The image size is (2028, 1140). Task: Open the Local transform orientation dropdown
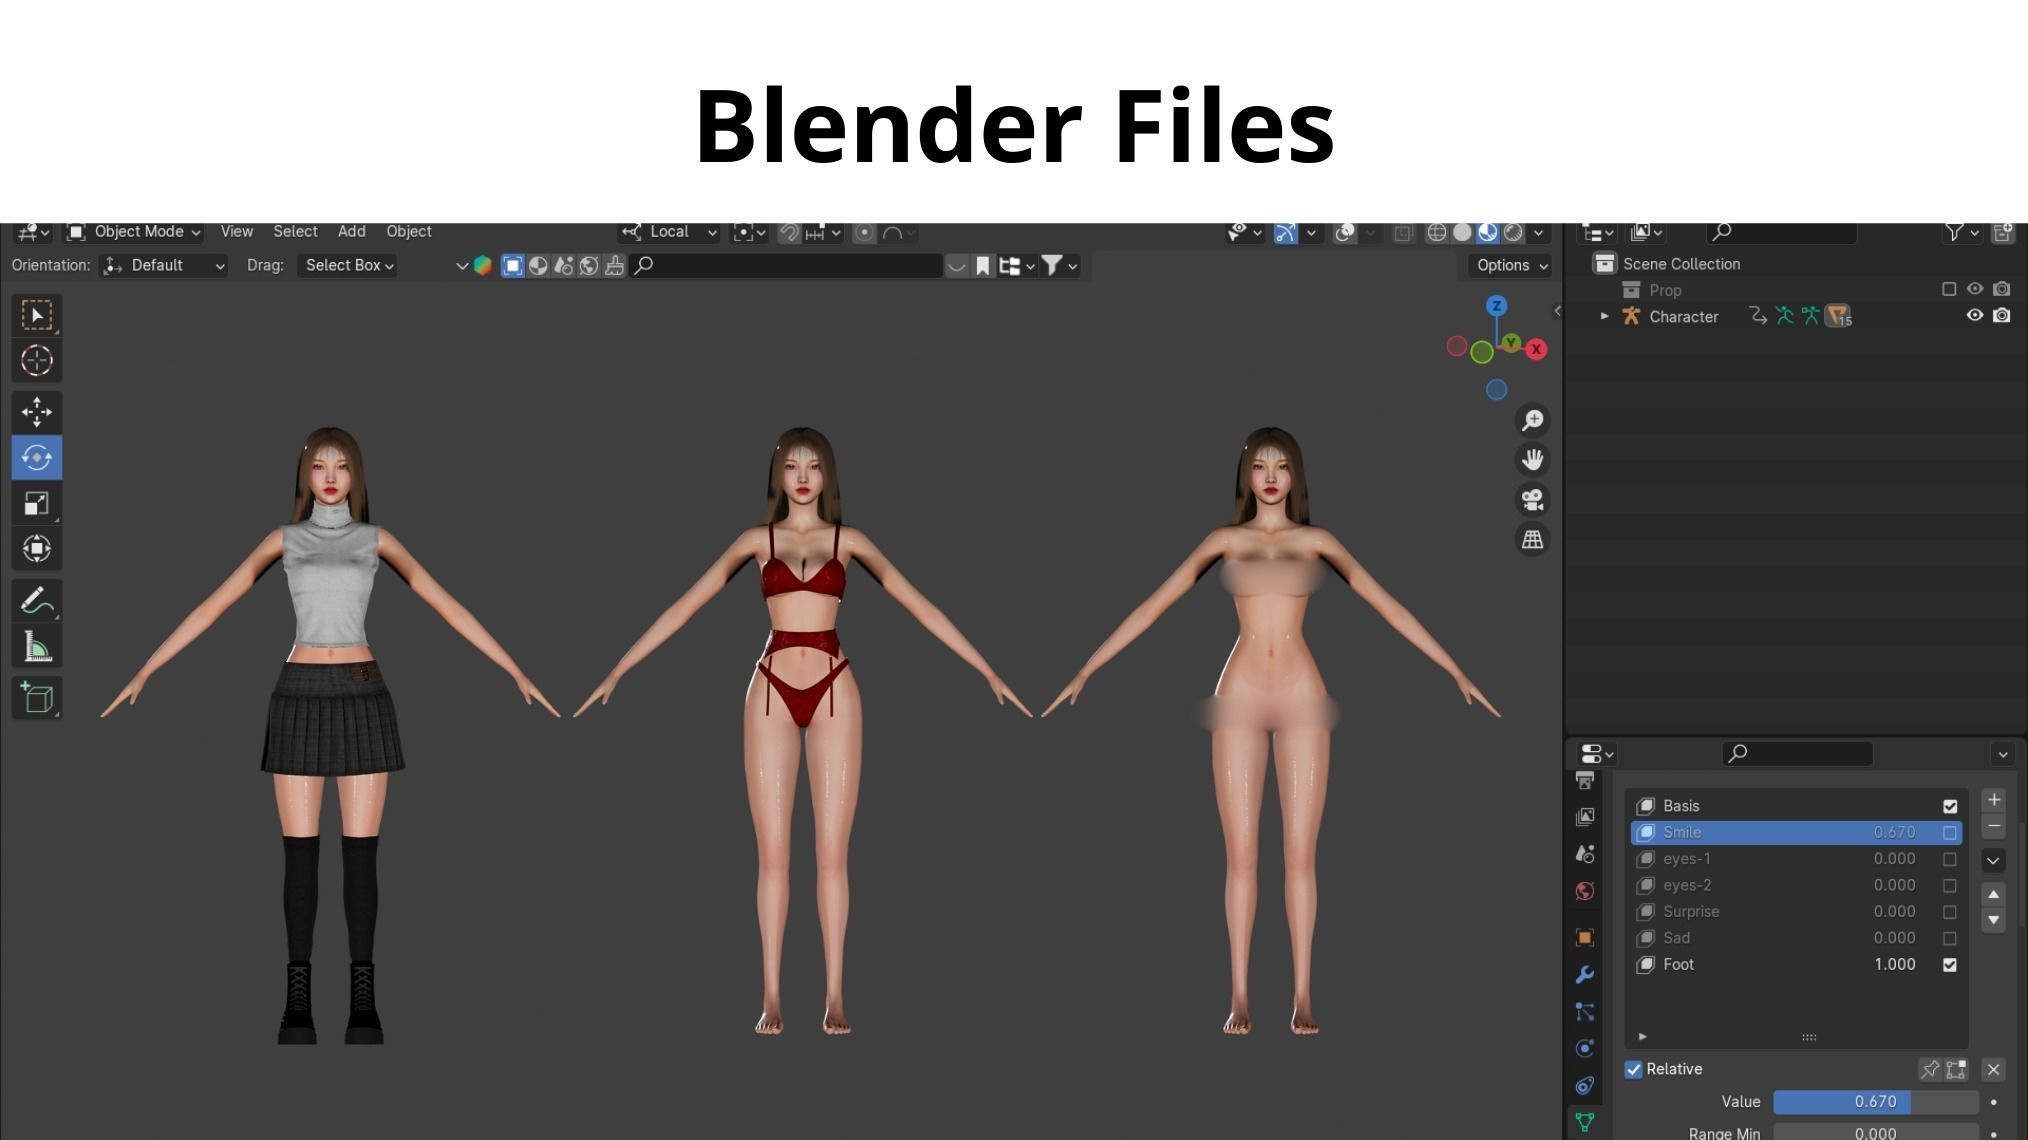(x=668, y=232)
